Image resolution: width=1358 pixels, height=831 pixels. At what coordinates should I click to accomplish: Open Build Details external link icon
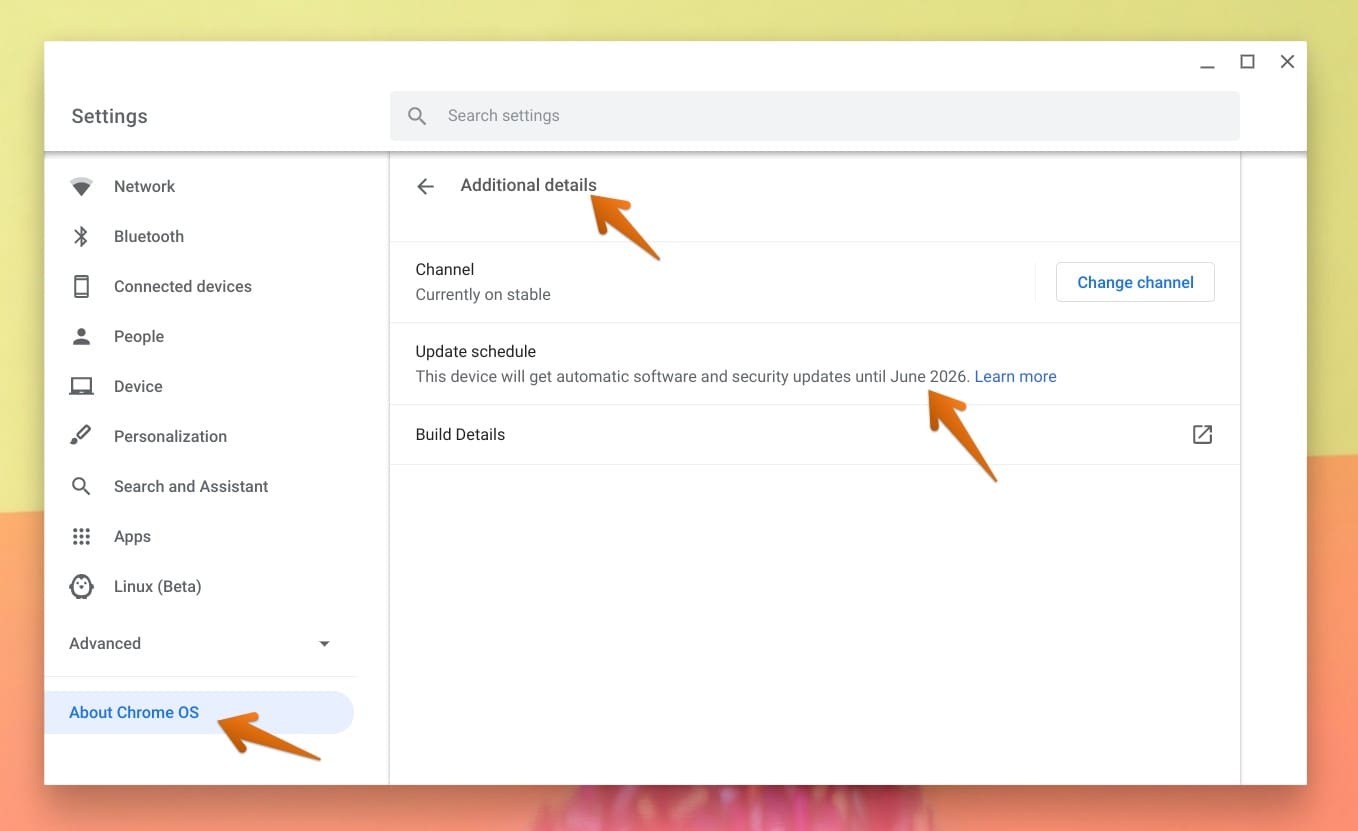click(1202, 434)
